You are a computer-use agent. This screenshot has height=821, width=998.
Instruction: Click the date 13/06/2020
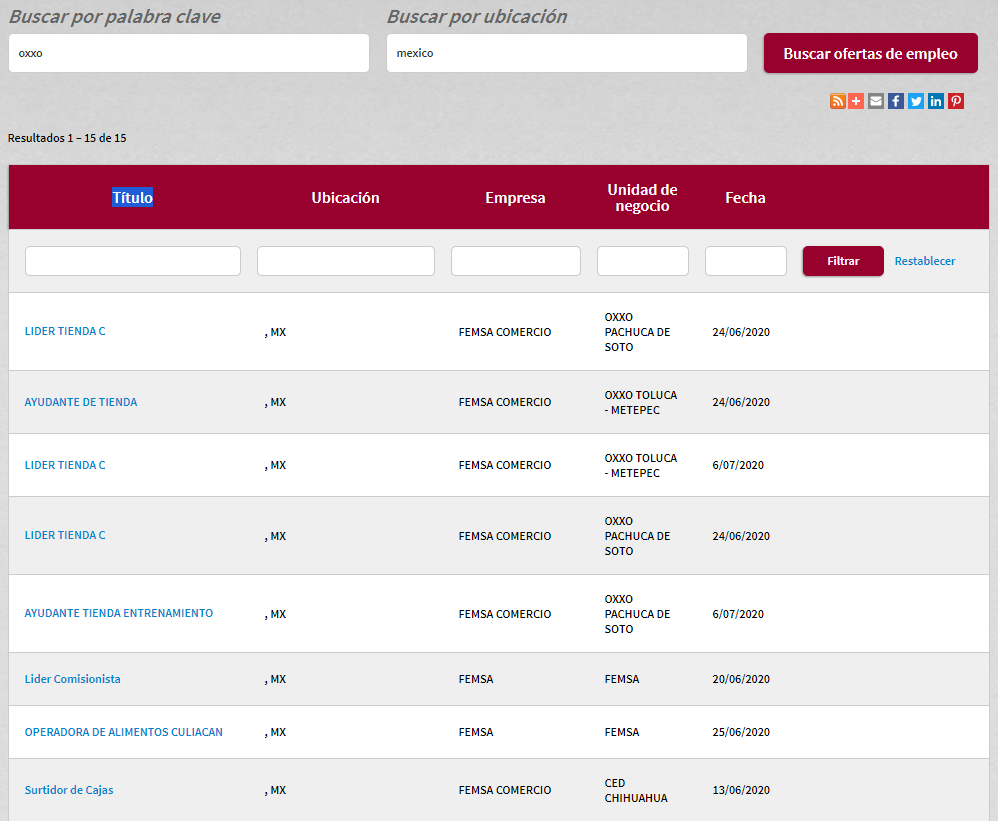tap(741, 790)
